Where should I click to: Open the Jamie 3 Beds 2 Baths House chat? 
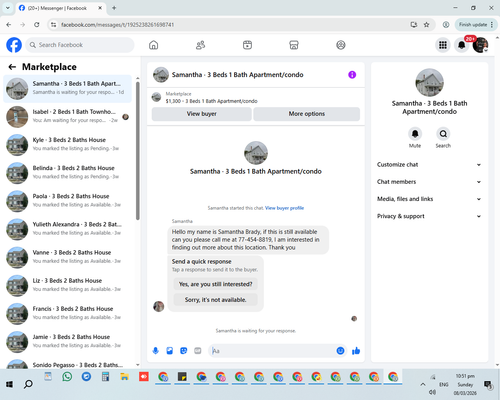[67, 342]
